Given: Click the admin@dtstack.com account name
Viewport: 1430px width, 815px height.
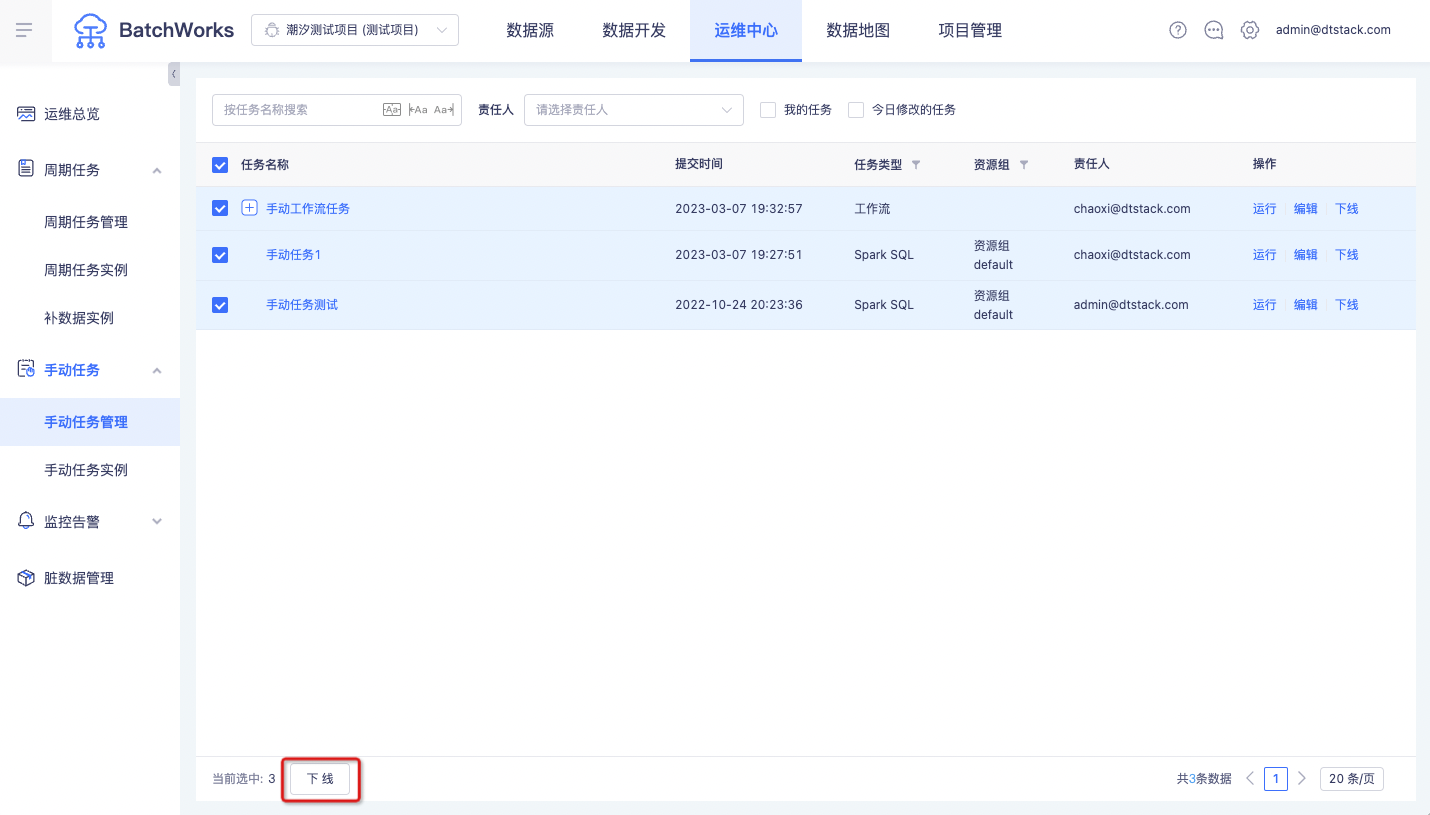Looking at the screenshot, I should click(1333, 30).
